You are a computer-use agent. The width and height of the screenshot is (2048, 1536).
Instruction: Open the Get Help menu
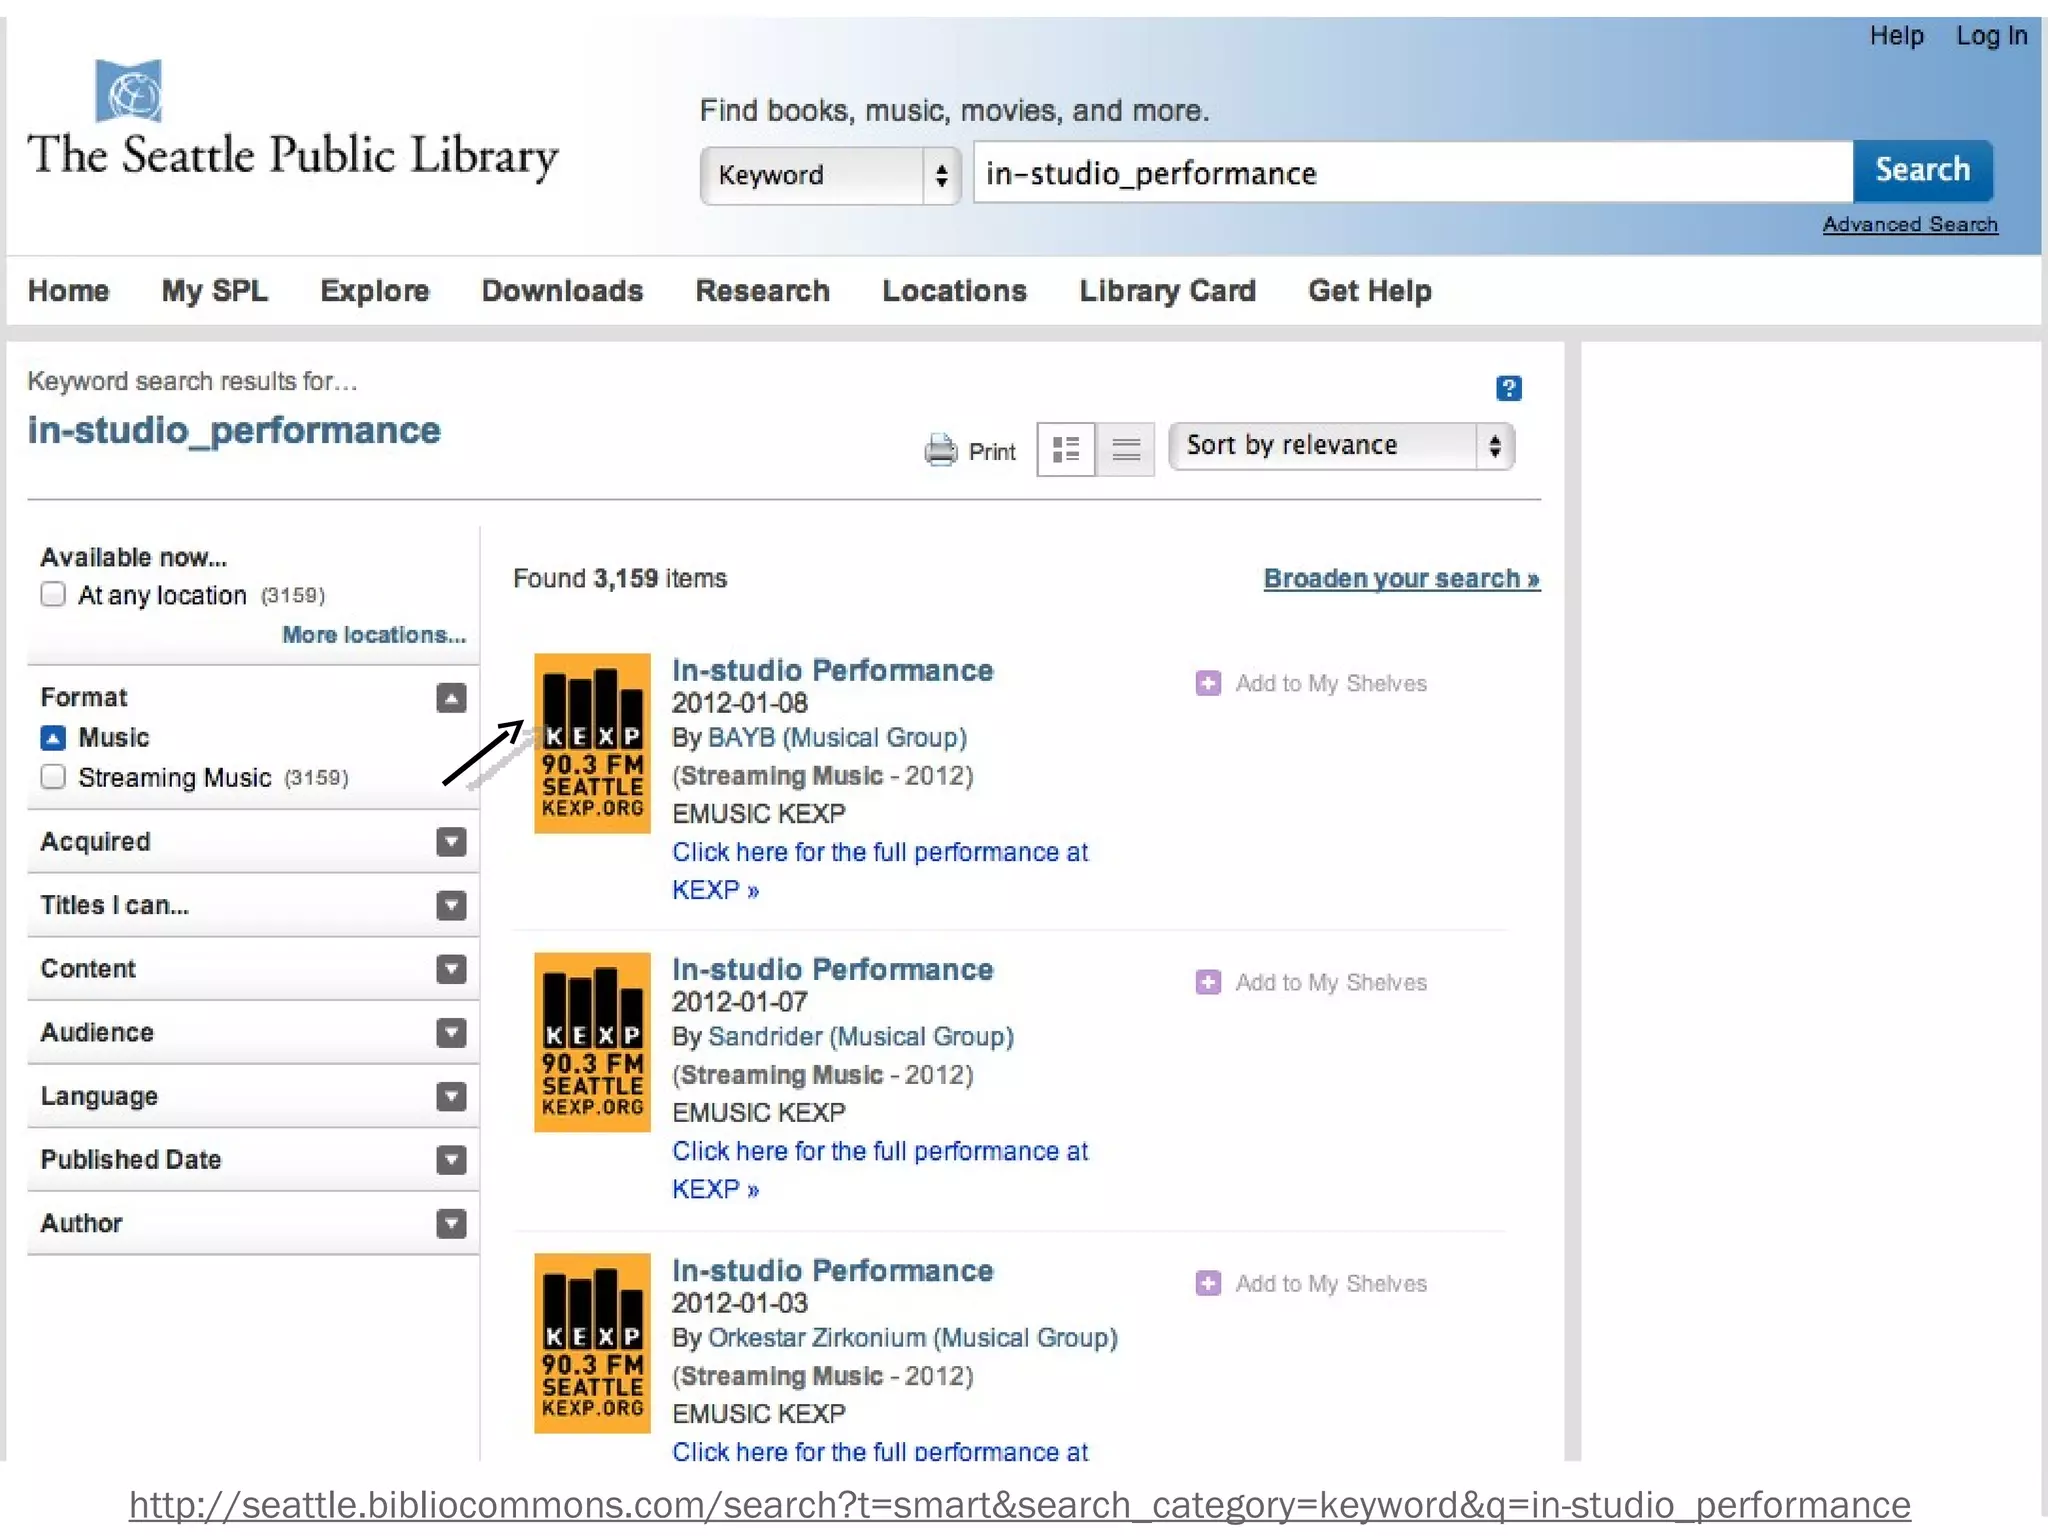click(1370, 291)
